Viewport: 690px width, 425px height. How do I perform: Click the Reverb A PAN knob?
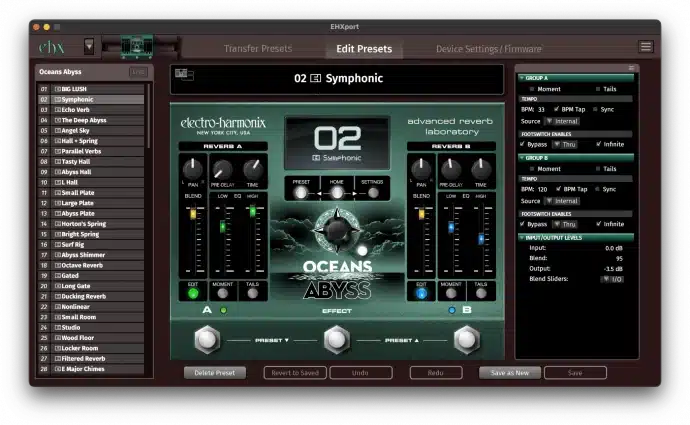pyautogui.click(x=193, y=168)
